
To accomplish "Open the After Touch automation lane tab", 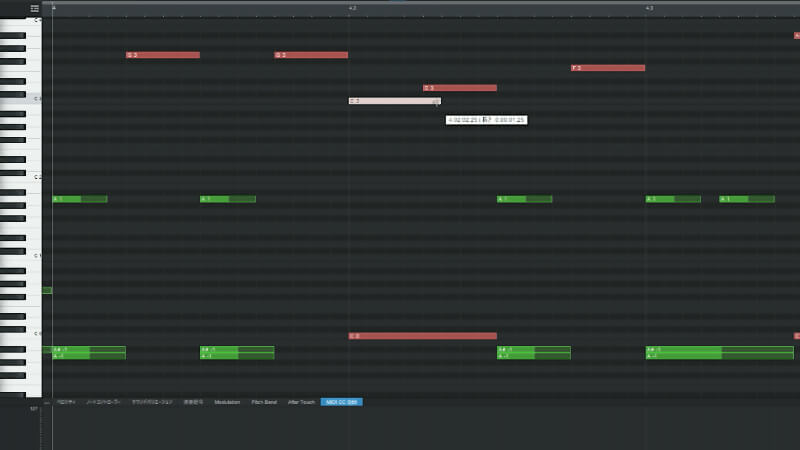I will pos(301,402).
